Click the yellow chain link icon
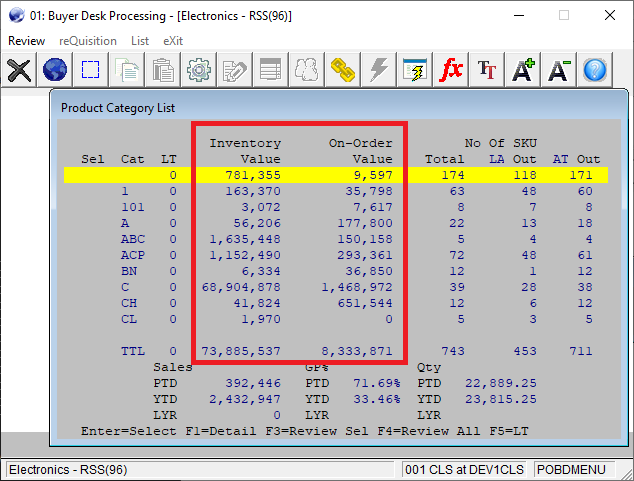Image resolution: width=634 pixels, height=481 pixels. [x=342, y=70]
